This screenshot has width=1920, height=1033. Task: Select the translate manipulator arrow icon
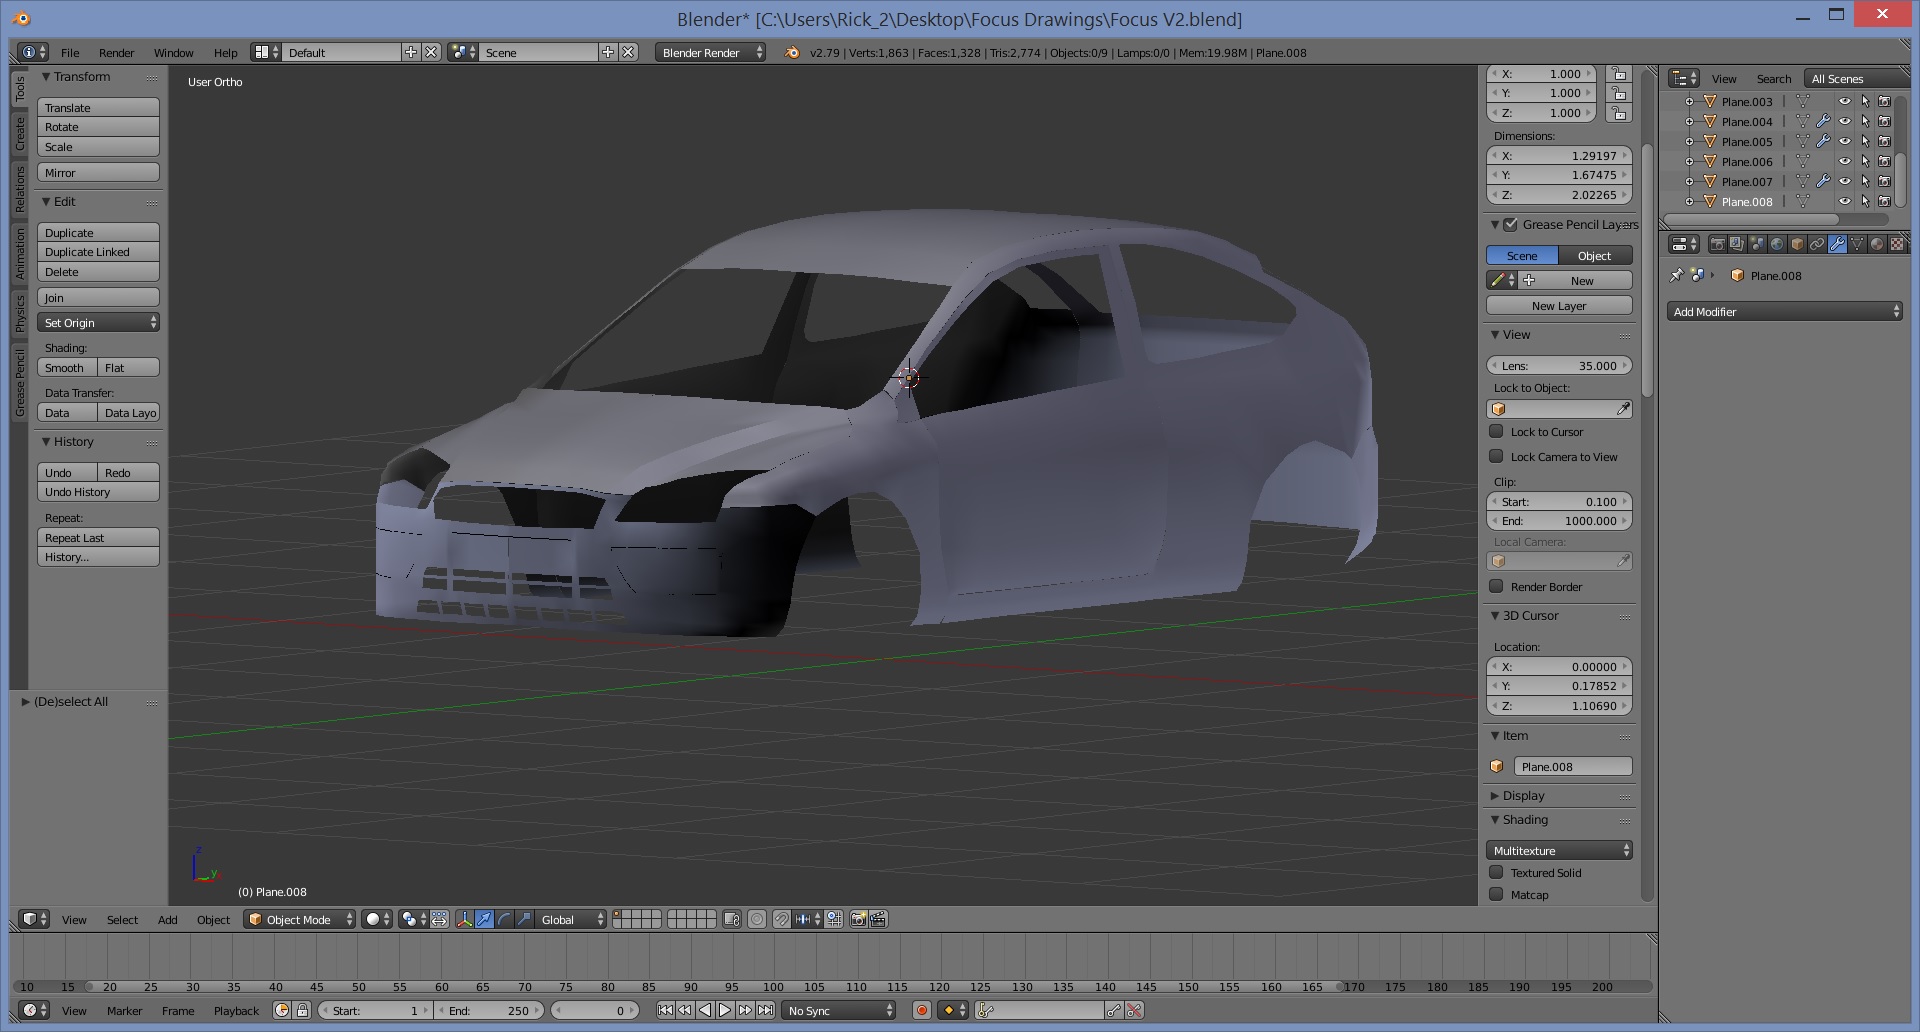(x=484, y=920)
